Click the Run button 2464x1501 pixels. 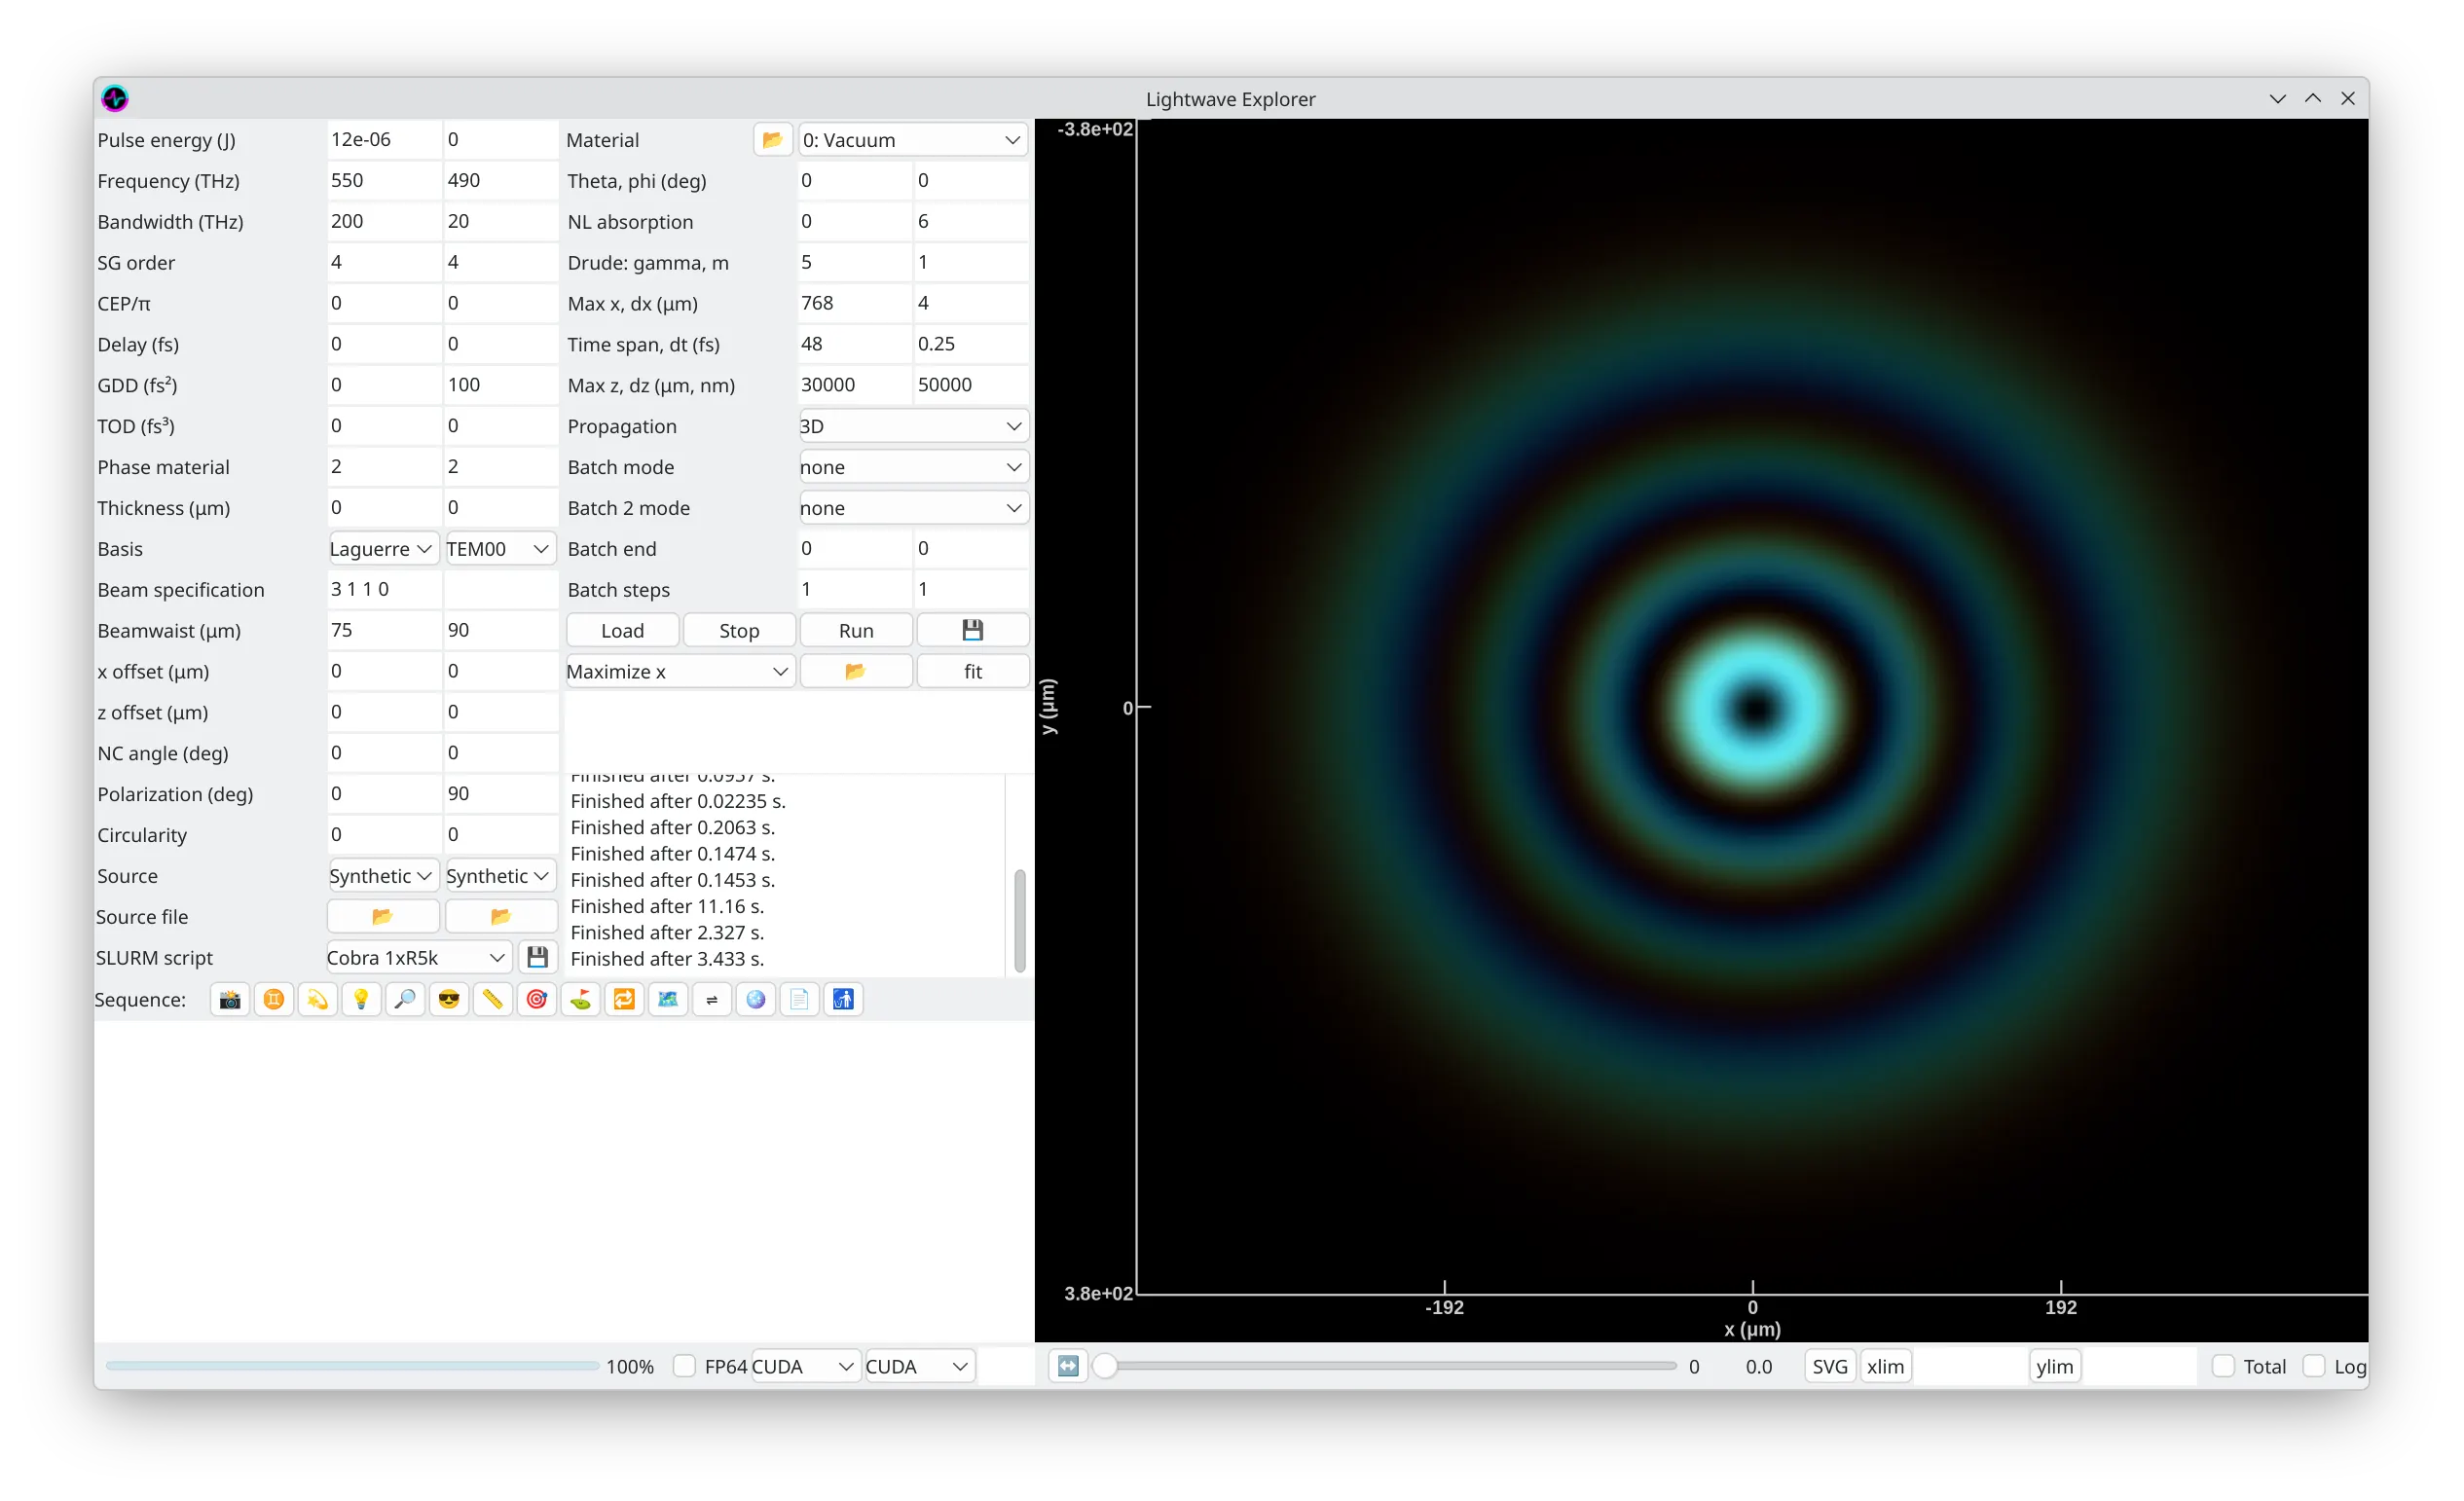[856, 630]
